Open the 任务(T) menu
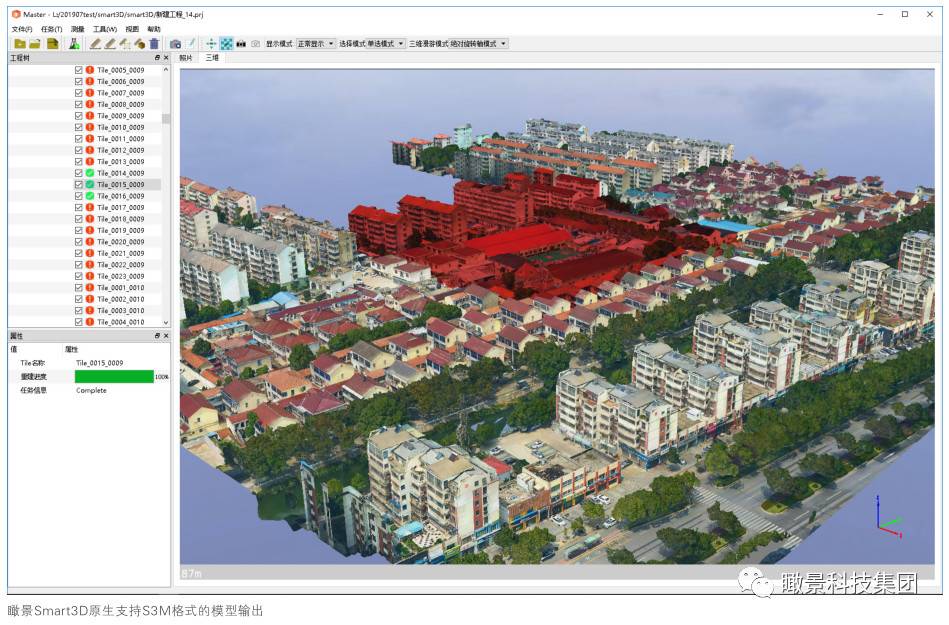 click(51, 29)
